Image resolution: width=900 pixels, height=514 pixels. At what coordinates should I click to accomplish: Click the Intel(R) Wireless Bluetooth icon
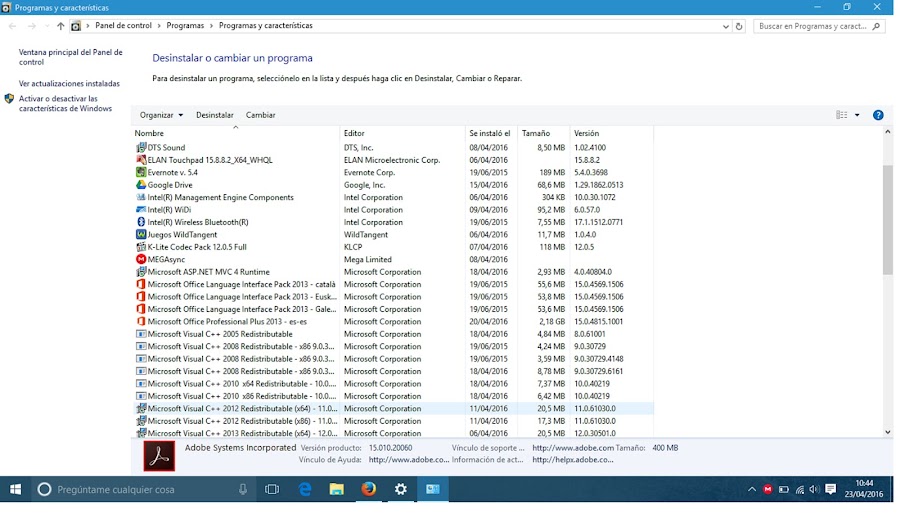141,222
